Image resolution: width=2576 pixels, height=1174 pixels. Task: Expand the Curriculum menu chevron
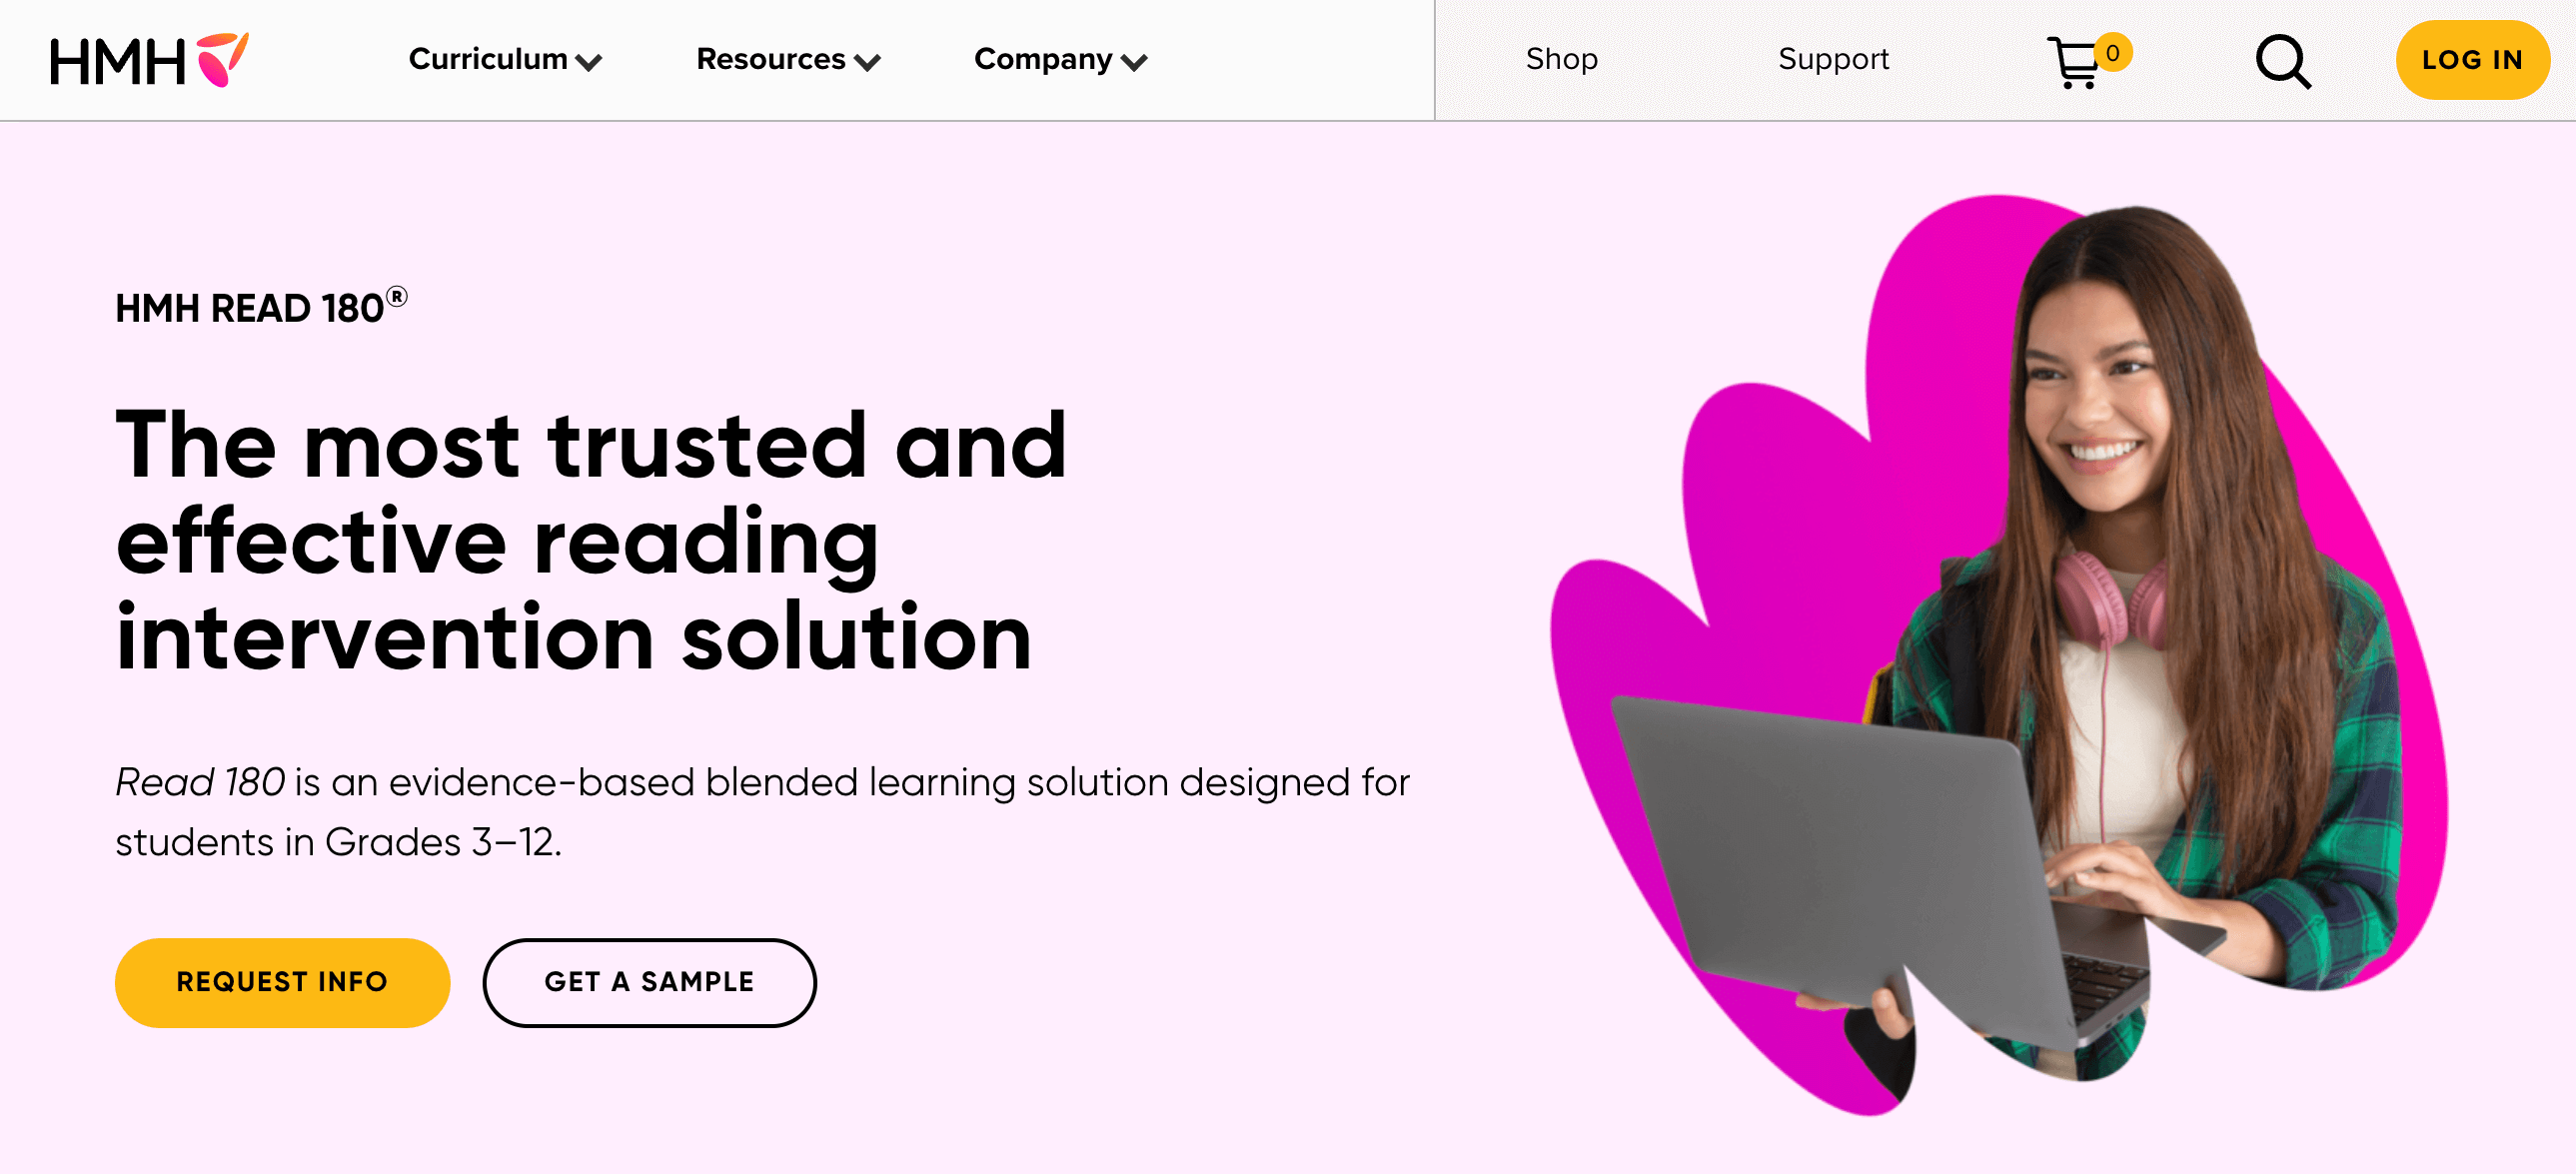[x=590, y=63]
